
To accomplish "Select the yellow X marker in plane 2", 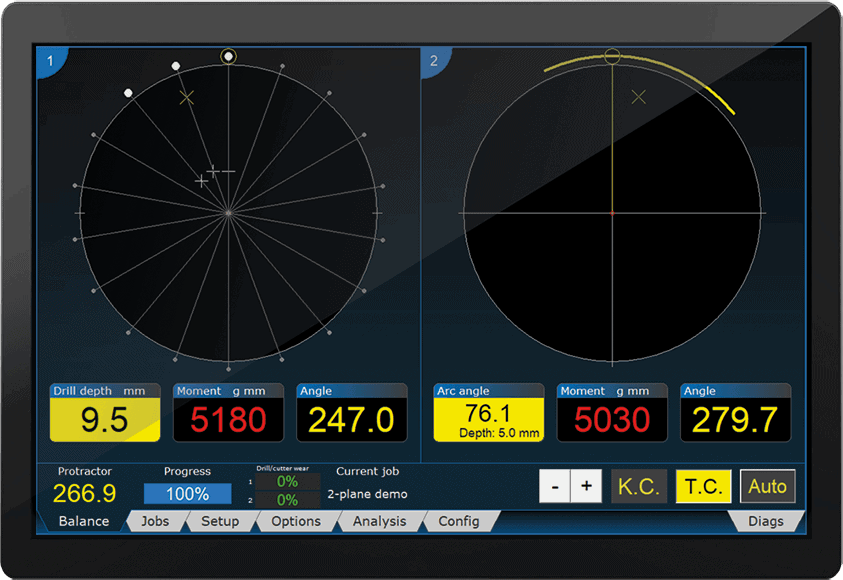I will click(x=639, y=96).
